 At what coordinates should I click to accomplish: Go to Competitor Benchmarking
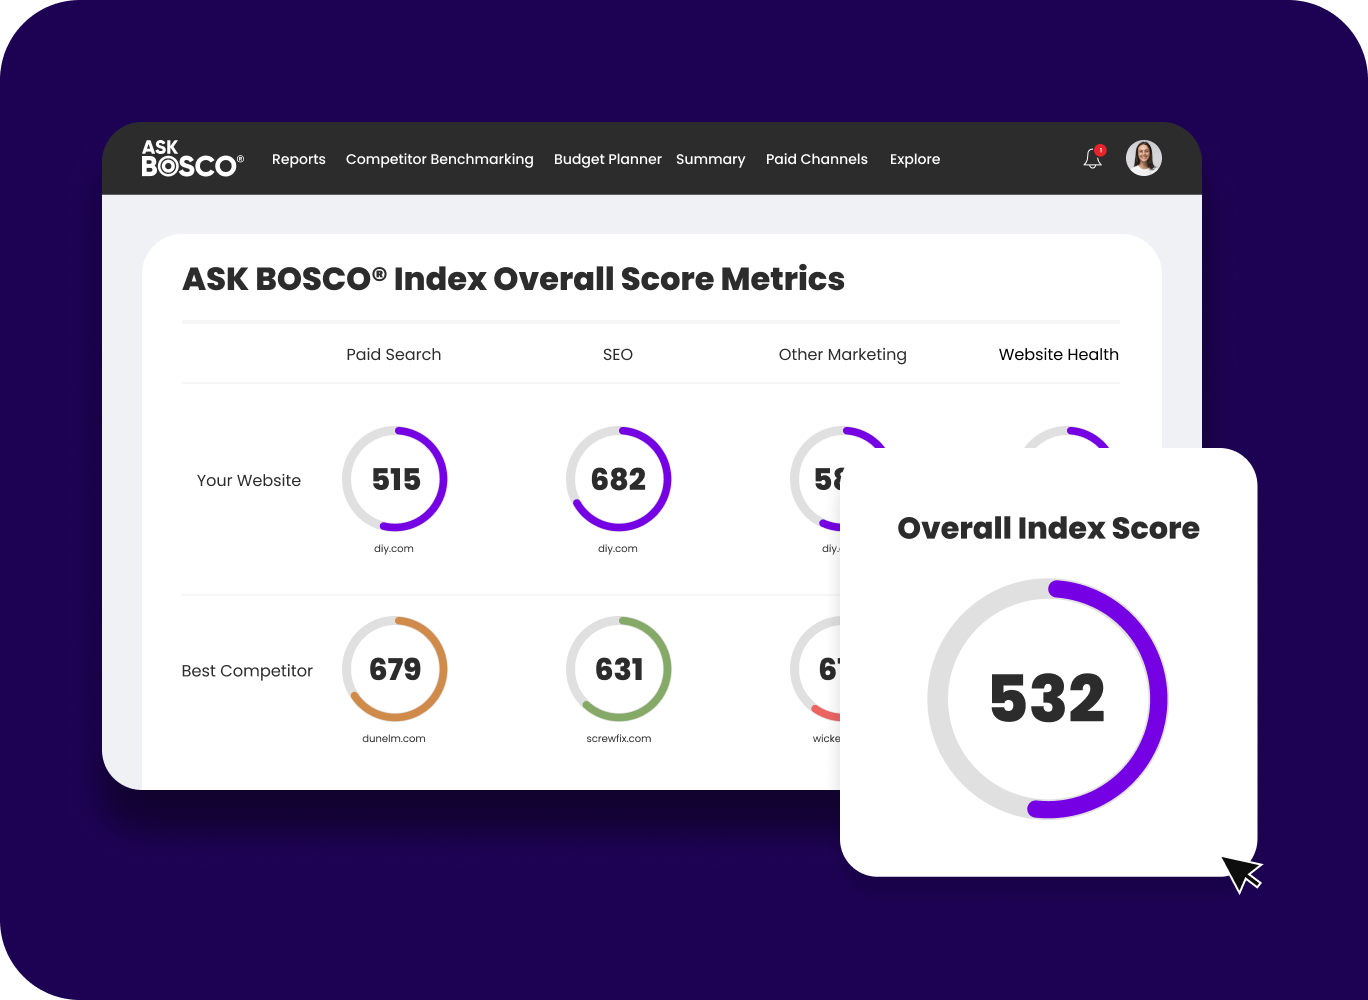[439, 159]
